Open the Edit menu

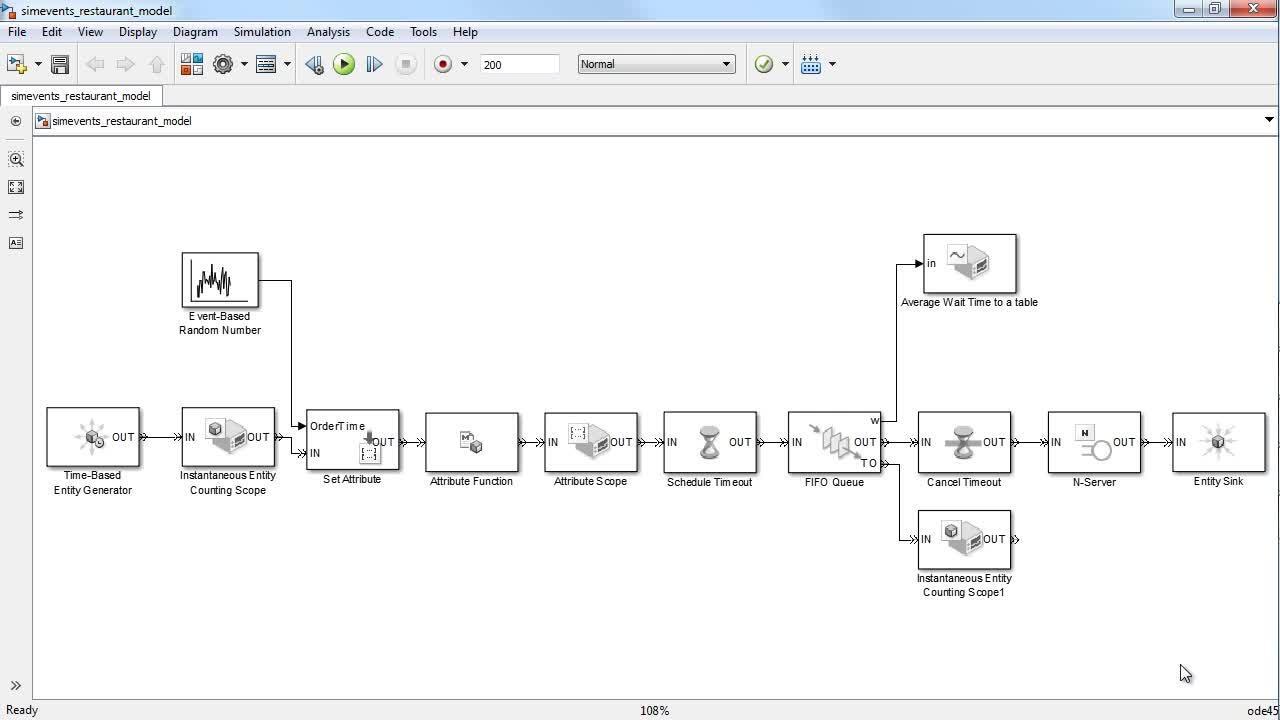point(52,32)
